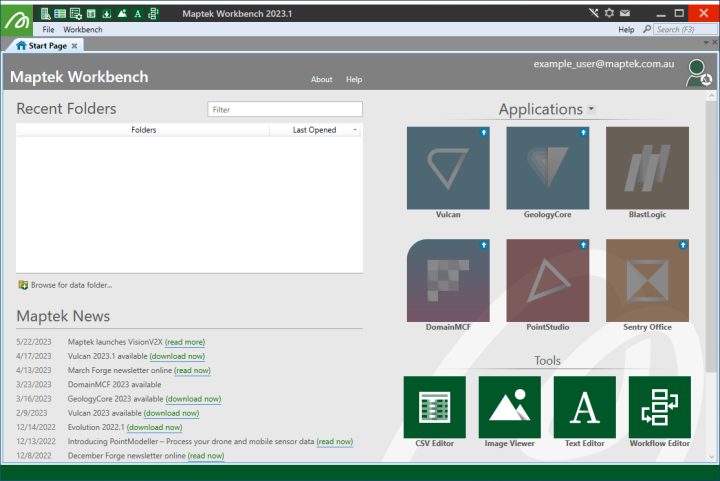Open the GeologyCore application tile
This screenshot has height=481, width=720.
click(547, 168)
